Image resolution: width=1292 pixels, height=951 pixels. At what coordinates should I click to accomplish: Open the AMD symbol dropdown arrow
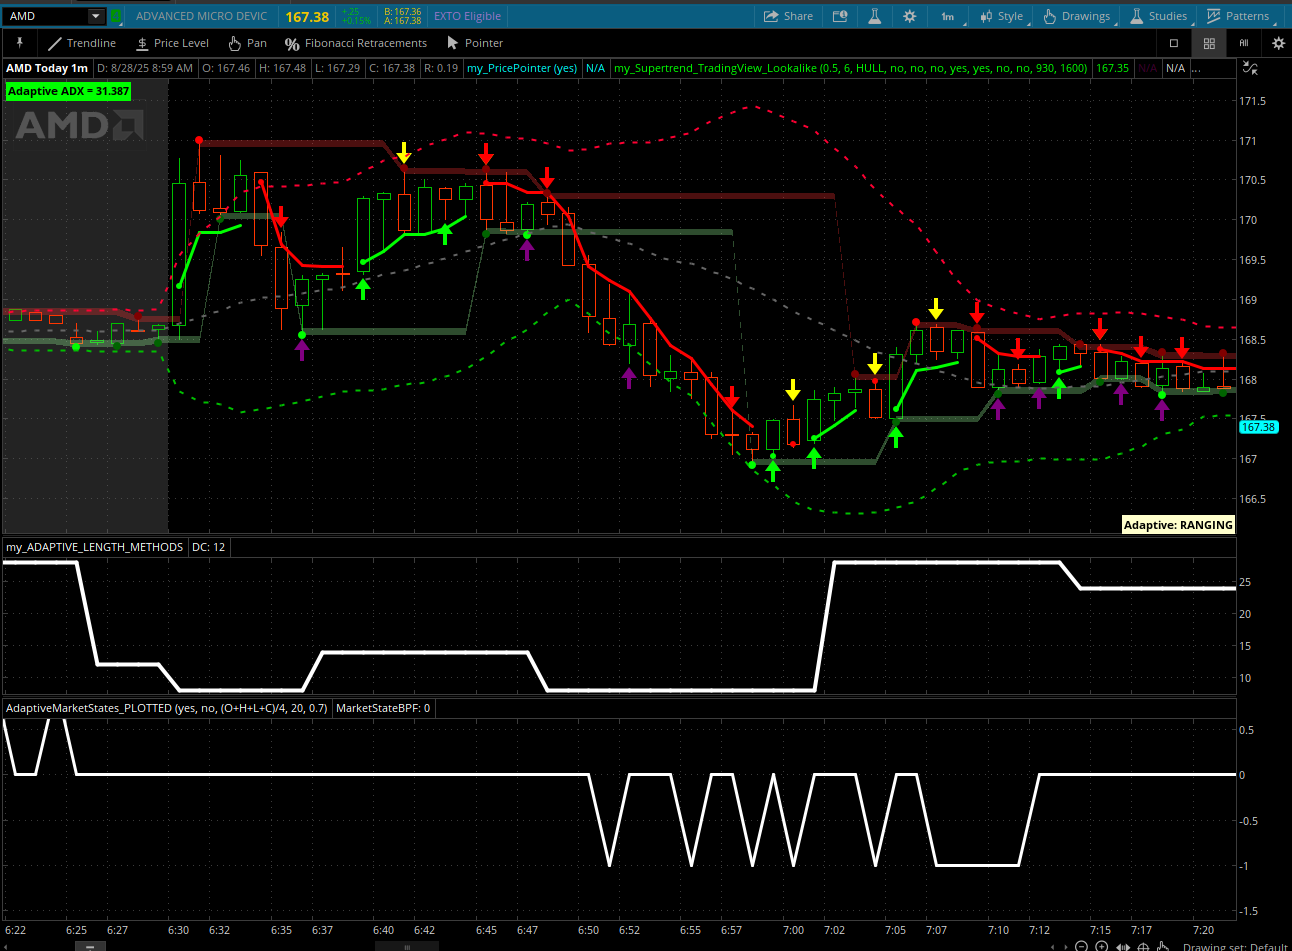coord(95,16)
